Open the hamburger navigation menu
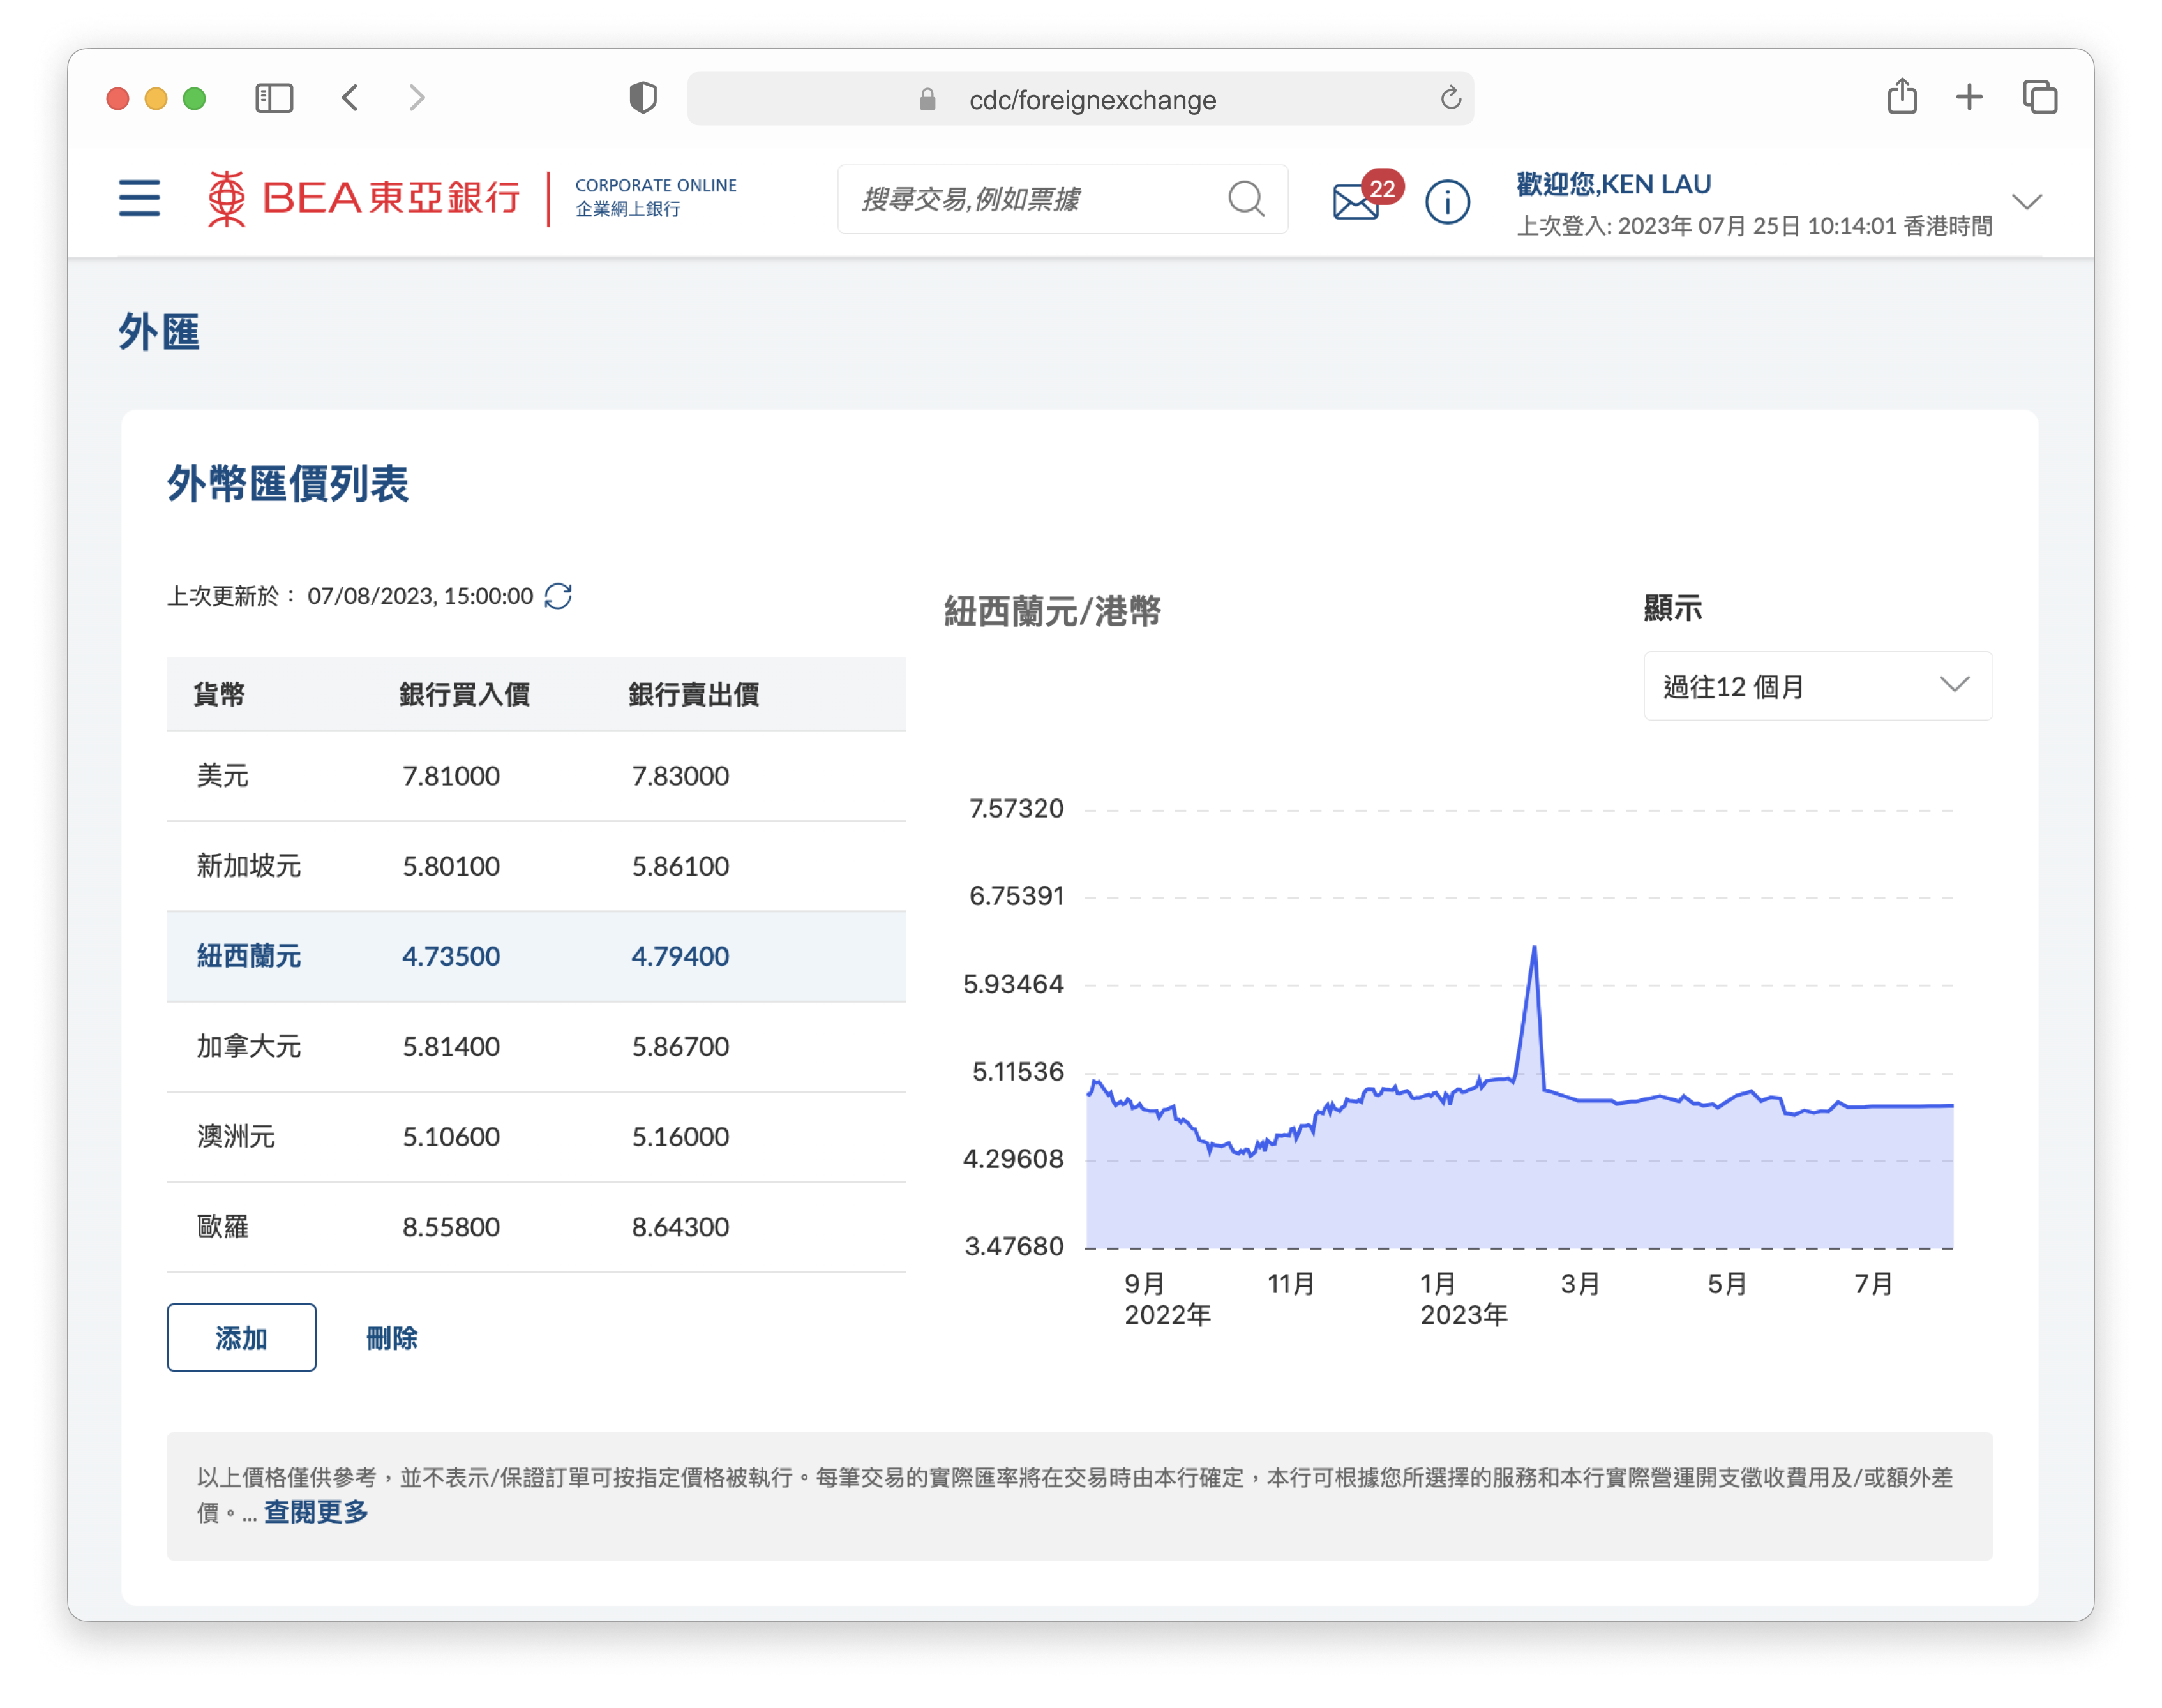The image size is (2162, 1708). tap(139, 198)
